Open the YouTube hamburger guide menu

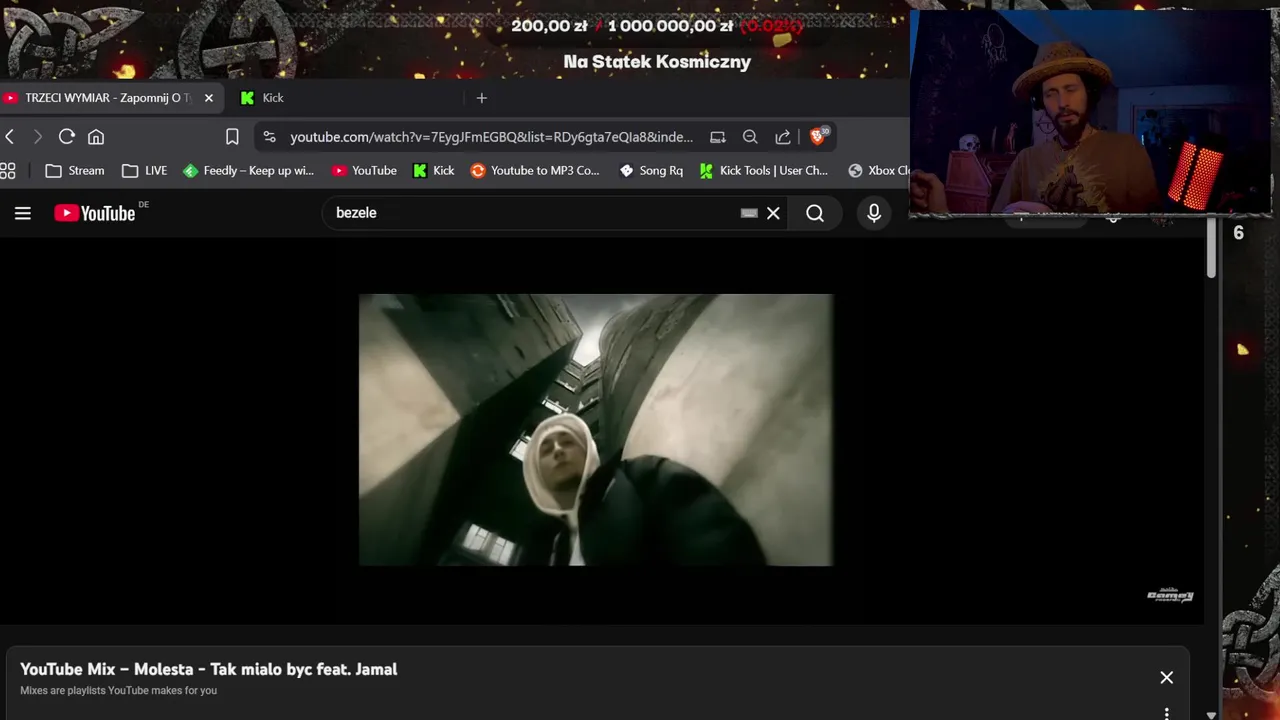[x=23, y=213]
